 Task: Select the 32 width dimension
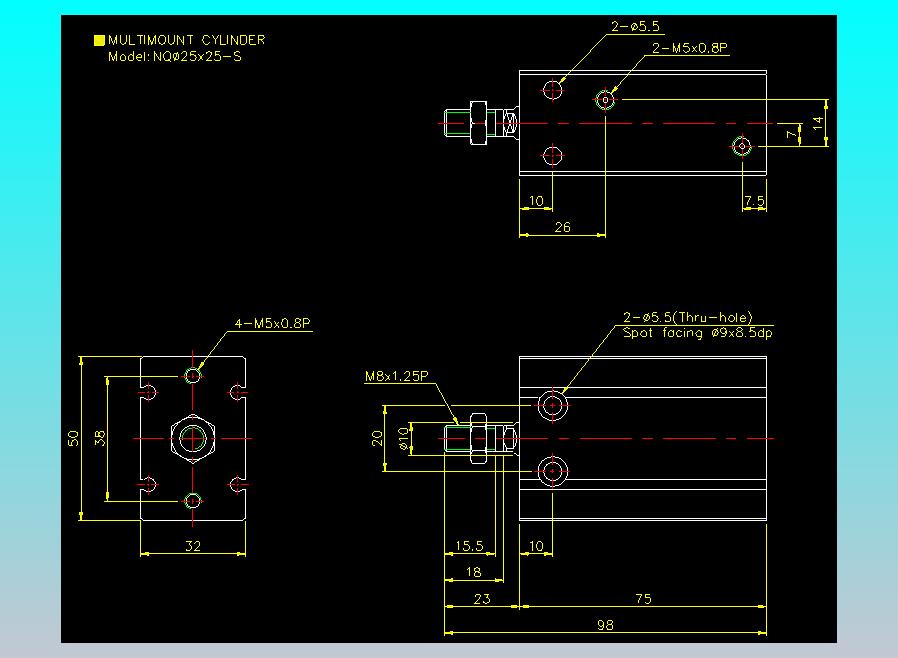tap(193, 546)
